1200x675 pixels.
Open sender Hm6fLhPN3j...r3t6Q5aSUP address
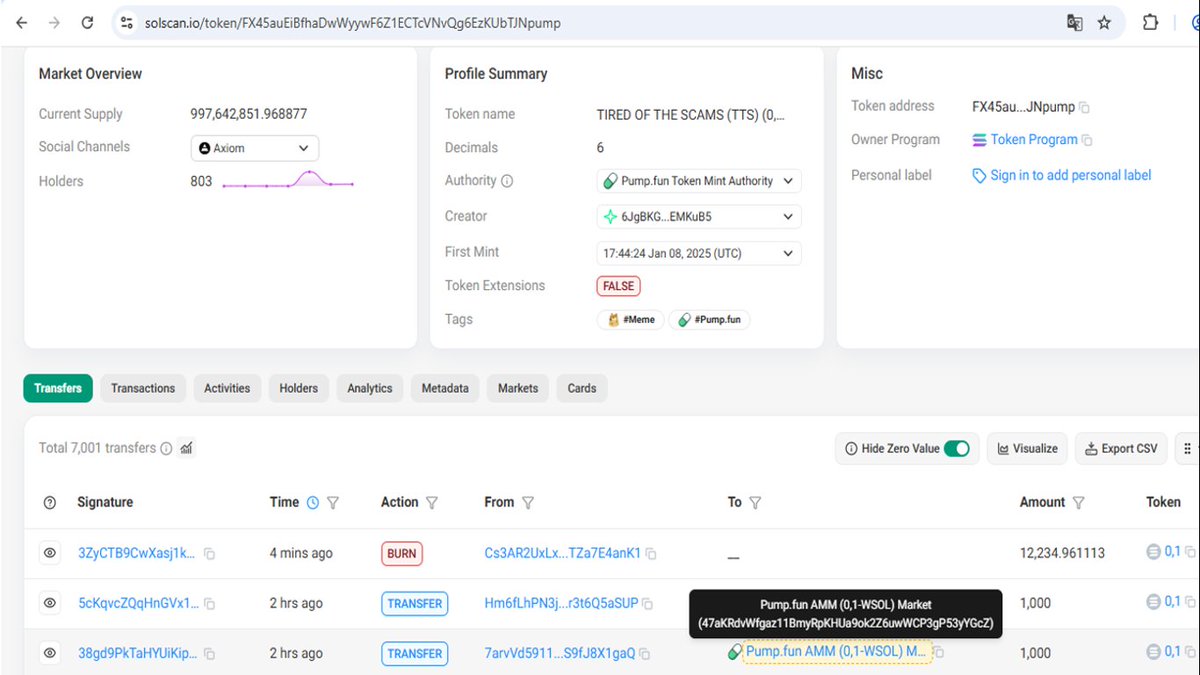point(561,603)
